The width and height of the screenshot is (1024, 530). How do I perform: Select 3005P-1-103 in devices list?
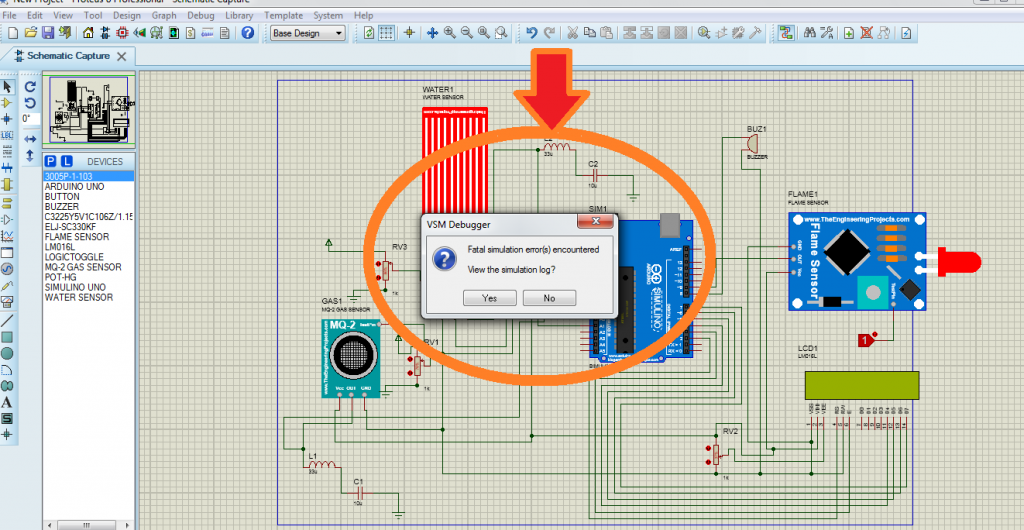click(88, 177)
